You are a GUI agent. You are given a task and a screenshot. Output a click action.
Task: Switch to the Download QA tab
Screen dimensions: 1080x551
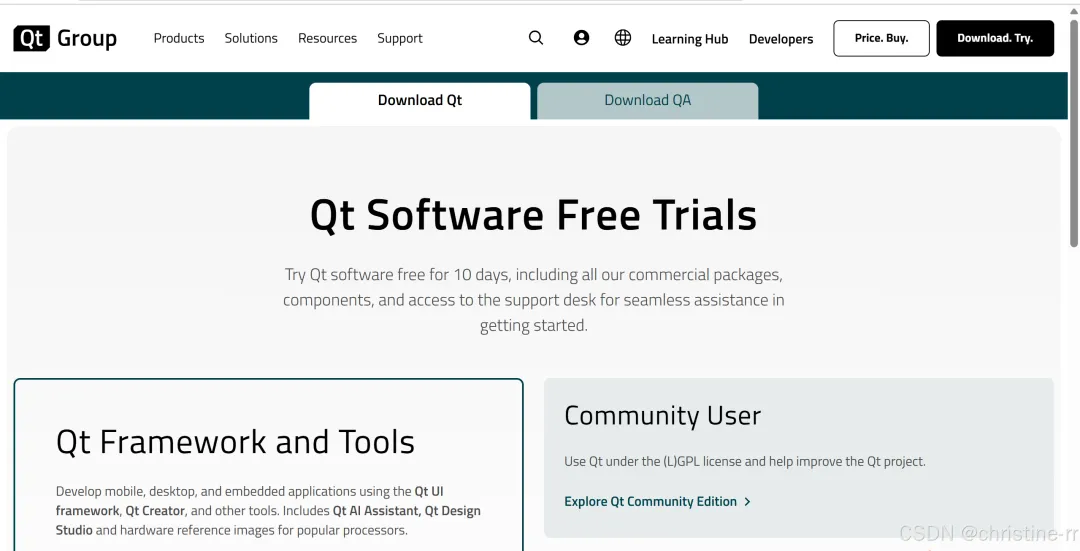pyautogui.click(x=647, y=101)
